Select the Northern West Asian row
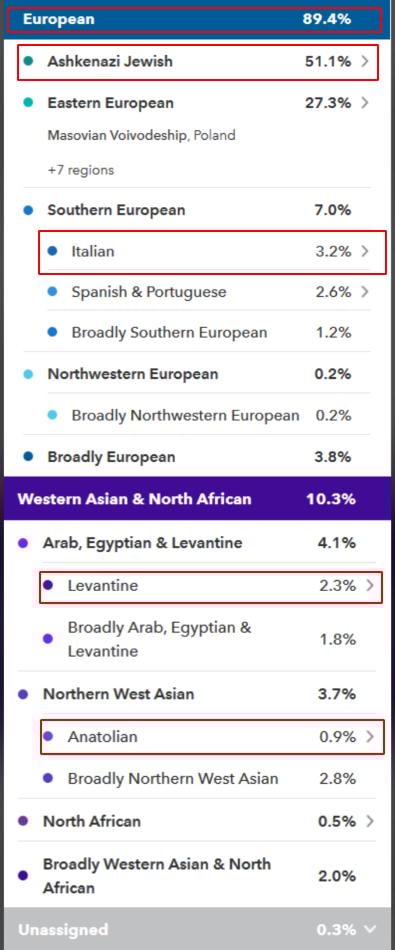 tap(198, 694)
